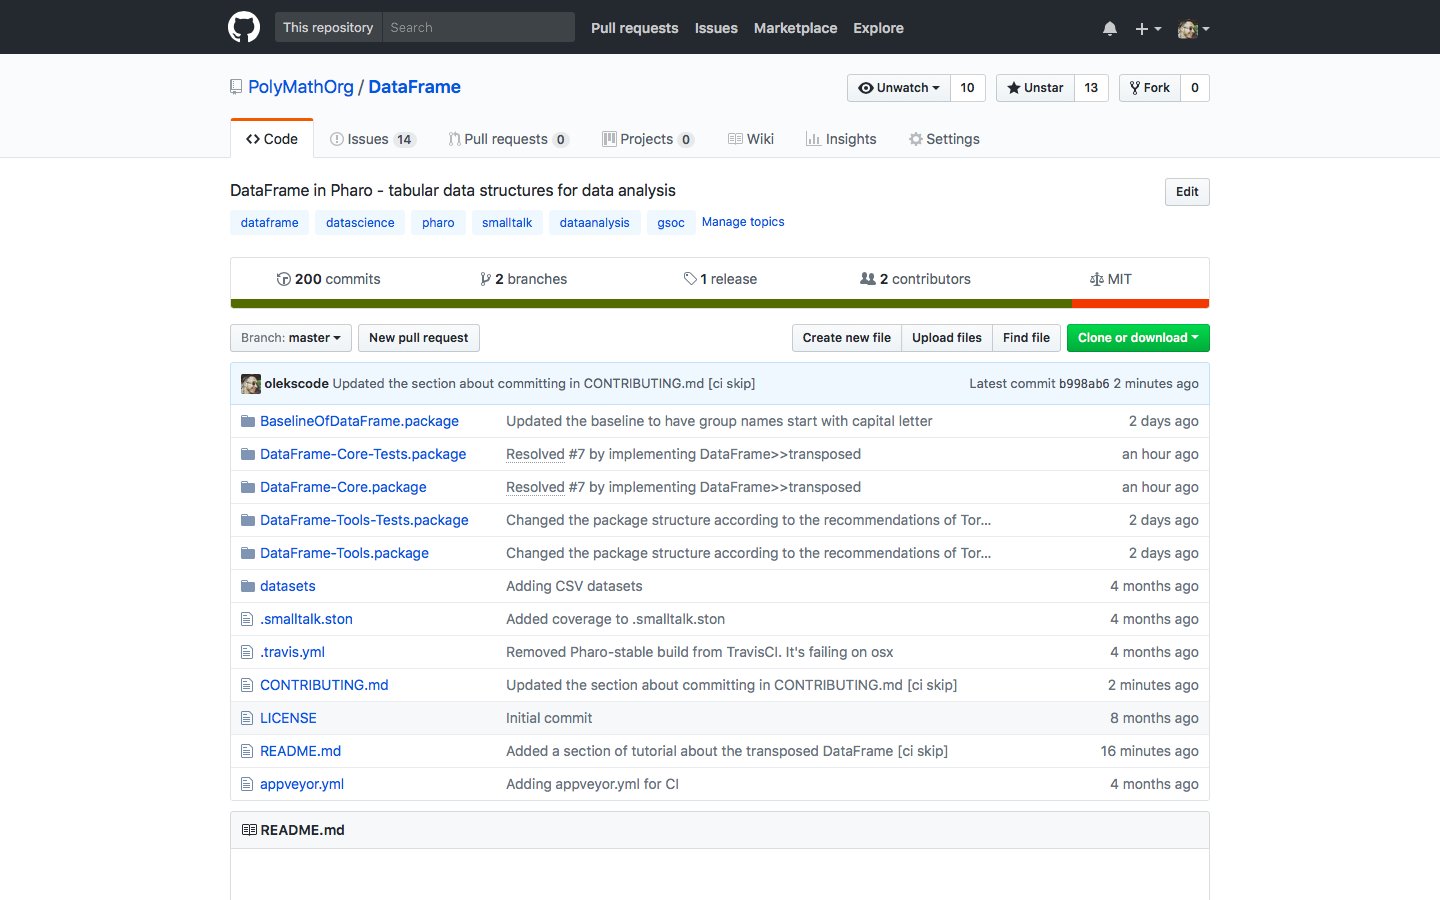The height and width of the screenshot is (900, 1440).
Task: Click the file icon beside CONTRIBUTING.md
Action: [x=247, y=685]
